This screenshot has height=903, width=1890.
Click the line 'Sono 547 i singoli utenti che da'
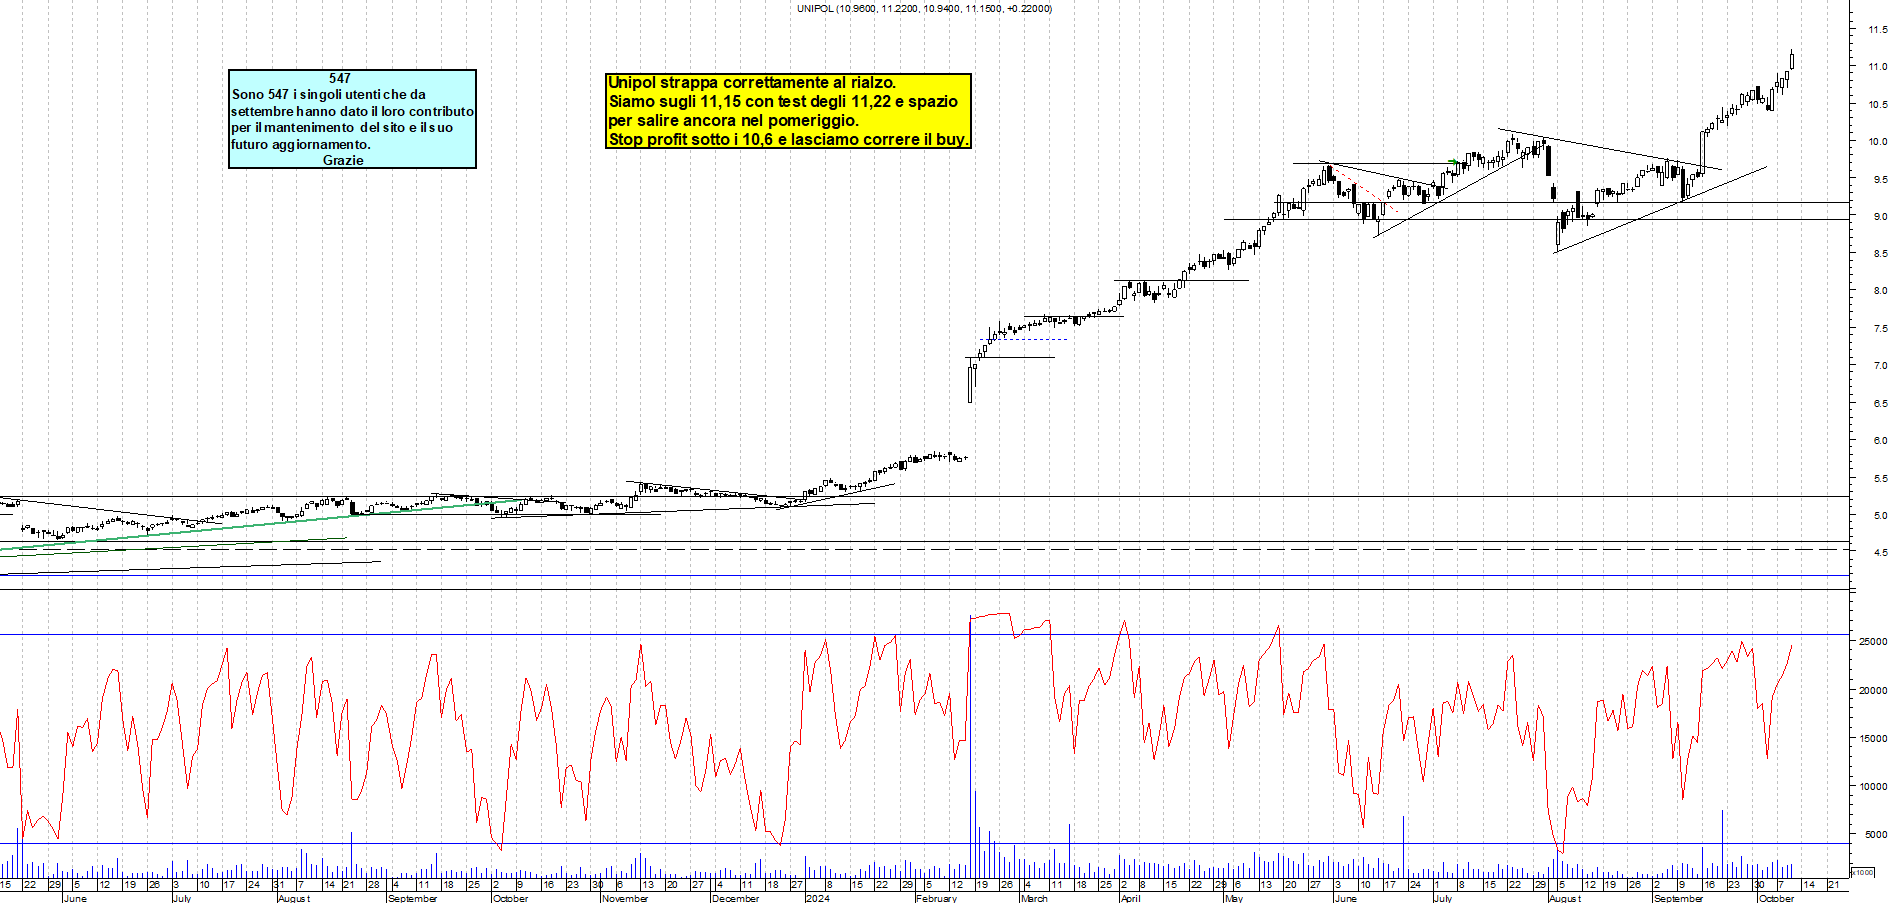[329, 94]
